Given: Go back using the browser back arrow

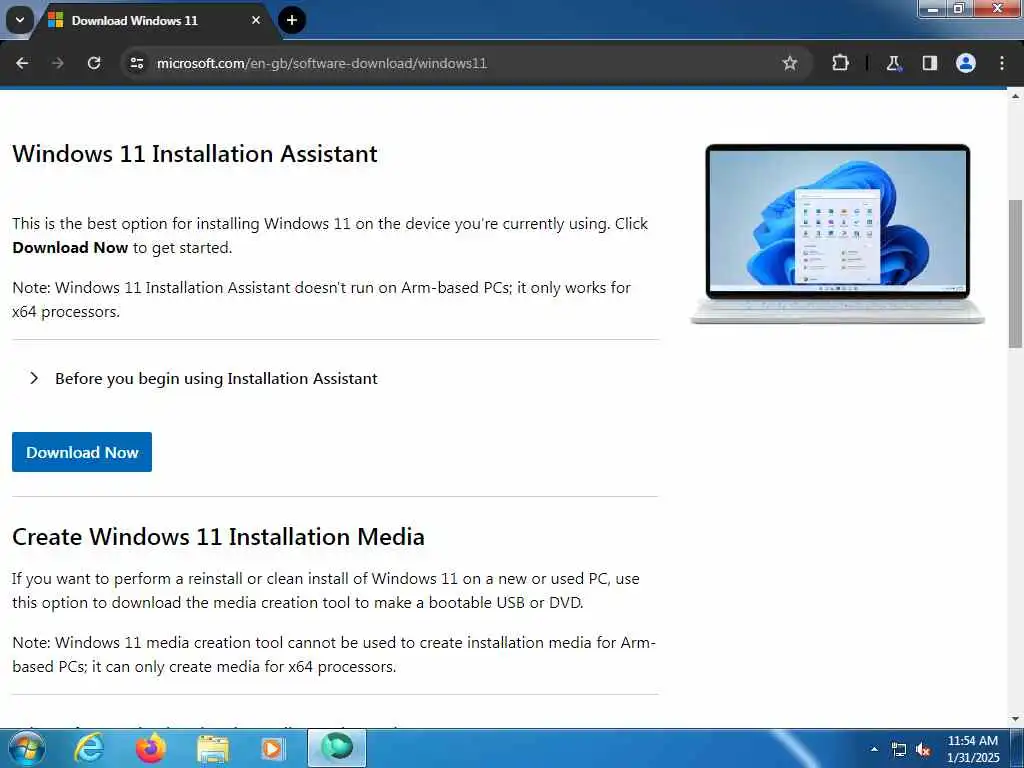Looking at the screenshot, I should click(x=22, y=63).
